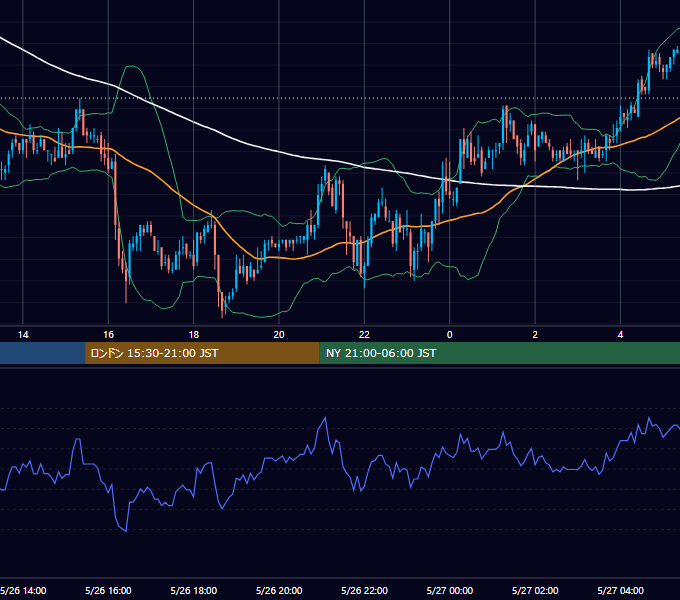Click the 5/27 02:00 timestamp label

[x=535, y=590]
